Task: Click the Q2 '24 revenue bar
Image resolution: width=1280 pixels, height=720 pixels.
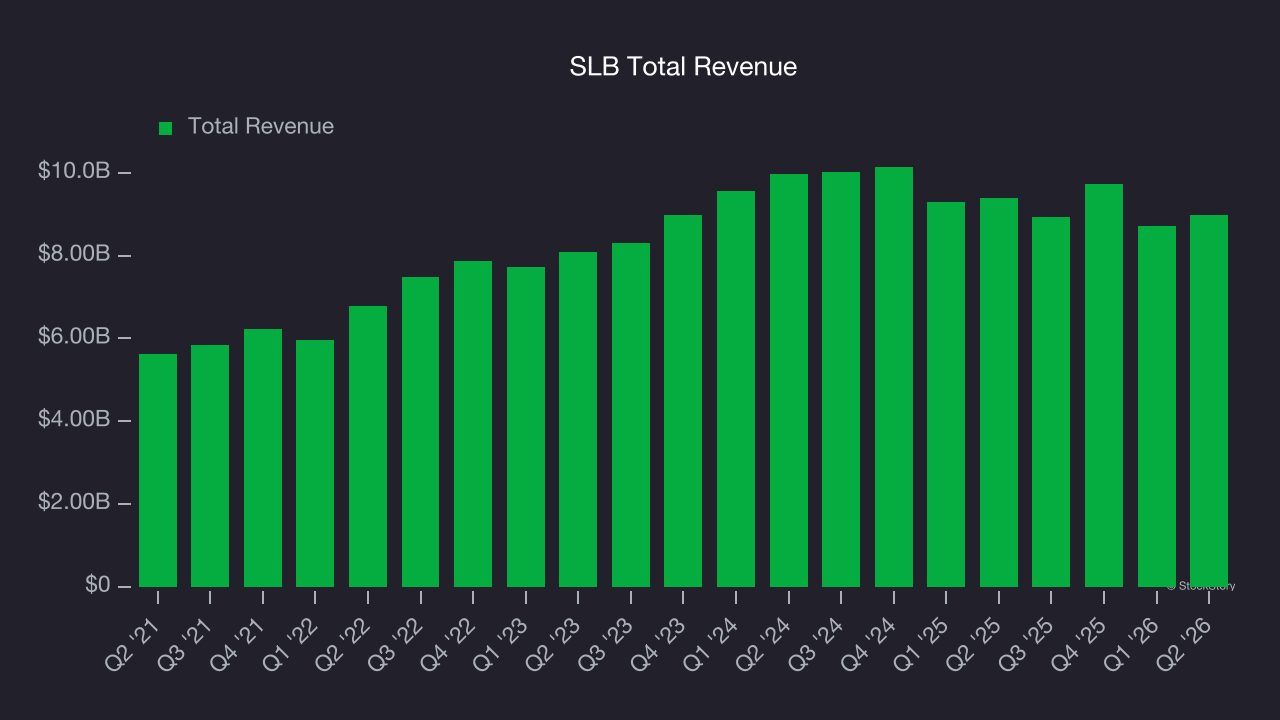Action: (789, 380)
